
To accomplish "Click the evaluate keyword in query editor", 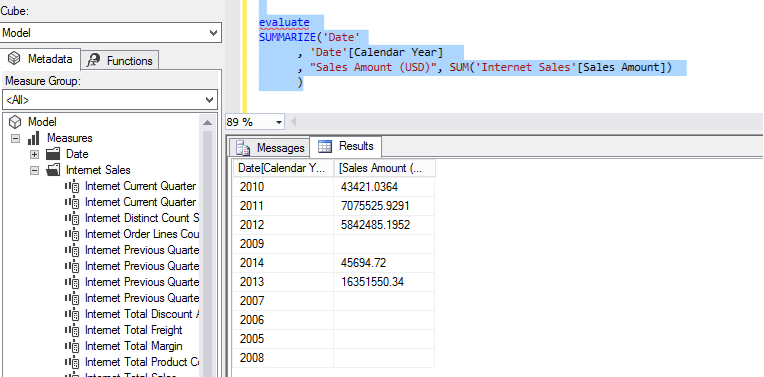I will coord(284,22).
